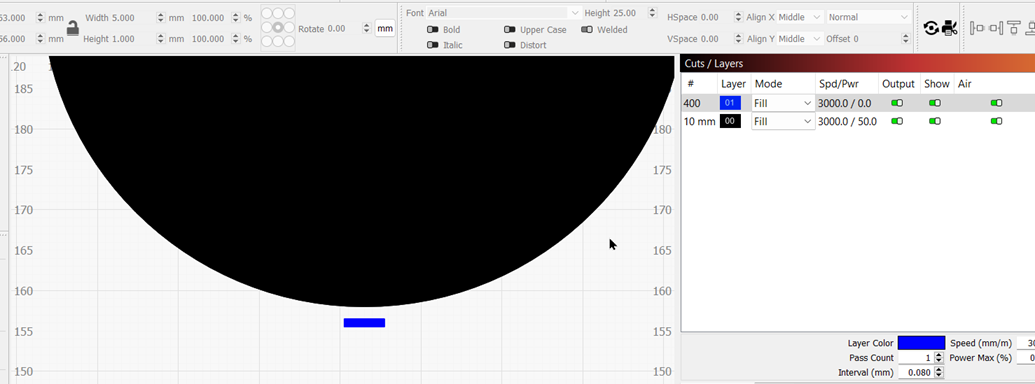Image resolution: width=1035 pixels, height=384 pixels.
Task: Open the Mode dropdown for layer 01
Action: point(784,103)
